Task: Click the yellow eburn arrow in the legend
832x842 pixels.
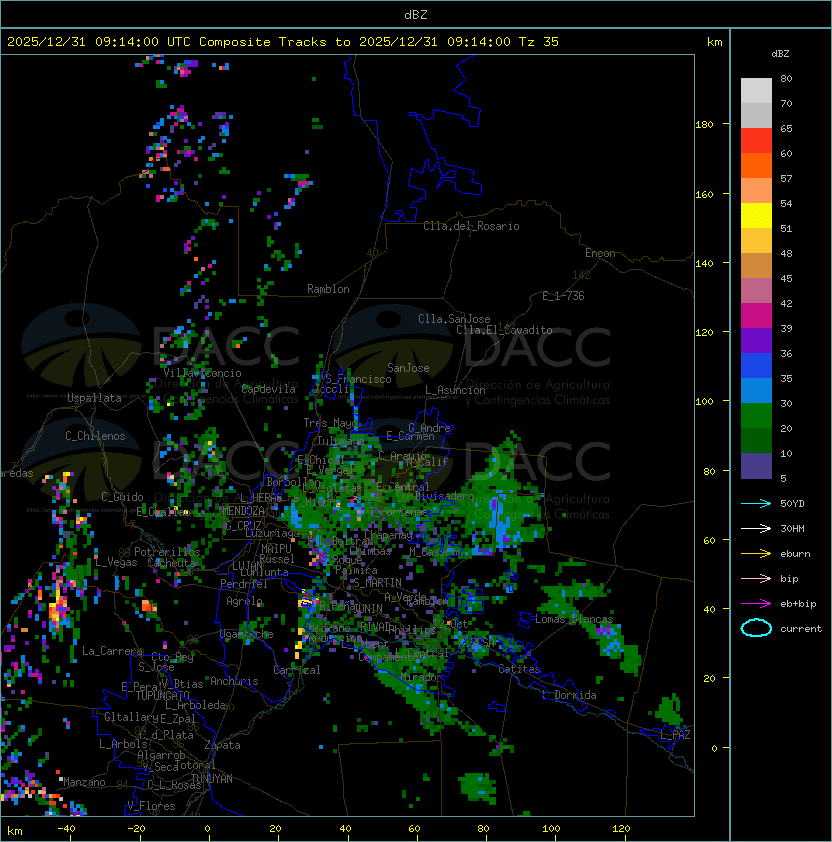Action: [756, 554]
